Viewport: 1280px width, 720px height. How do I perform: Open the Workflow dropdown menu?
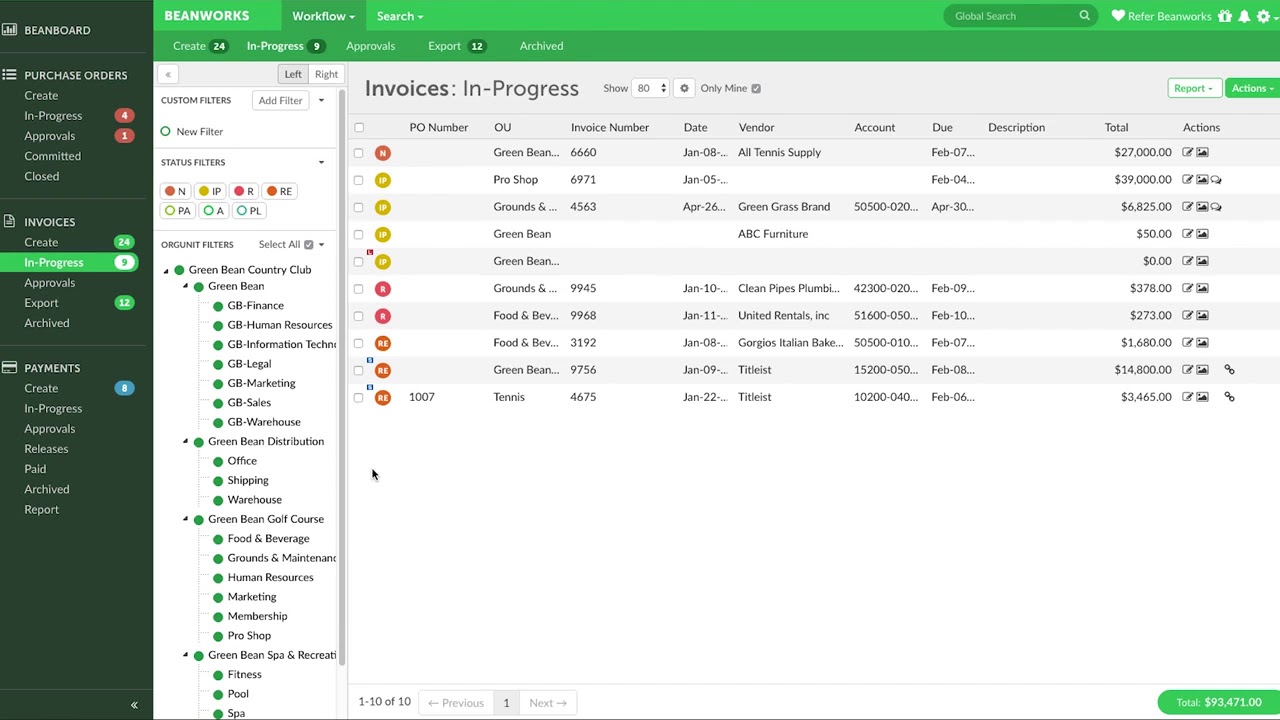point(323,16)
